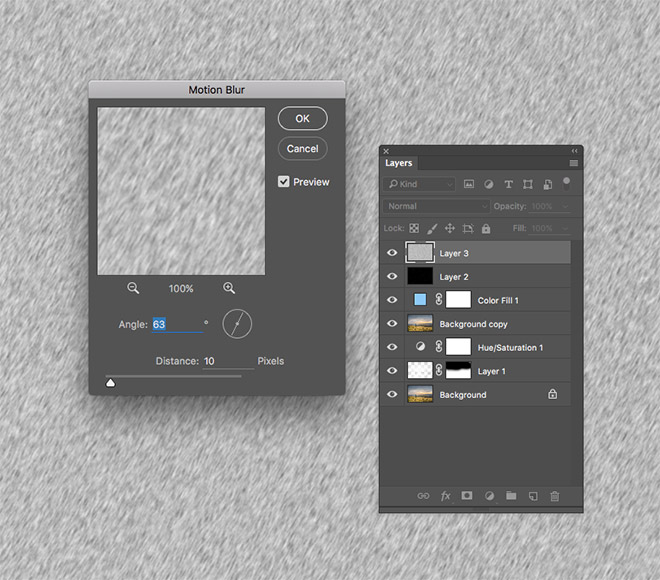Open the Normal blend mode dropdown
This screenshot has width=660, height=580.
435,206
